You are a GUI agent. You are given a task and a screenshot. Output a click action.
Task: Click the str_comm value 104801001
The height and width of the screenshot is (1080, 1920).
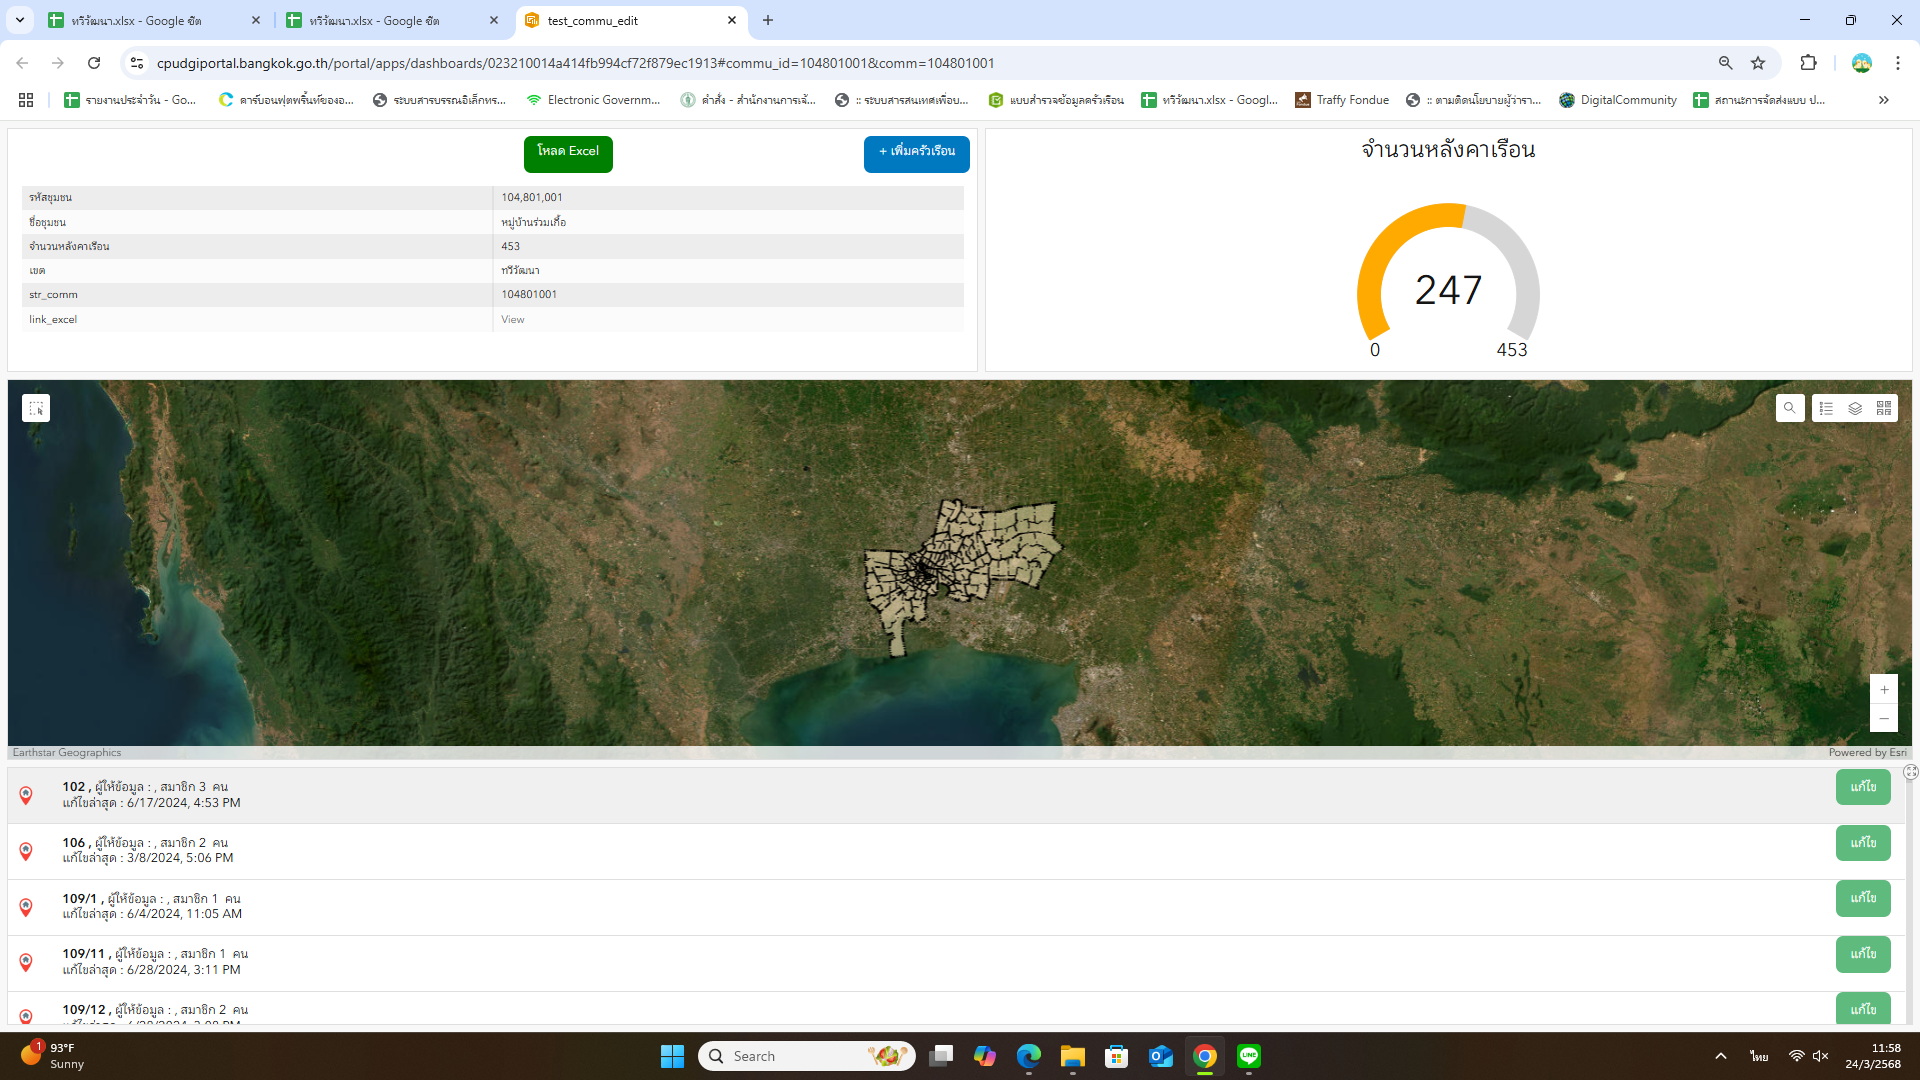(x=529, y=295)
